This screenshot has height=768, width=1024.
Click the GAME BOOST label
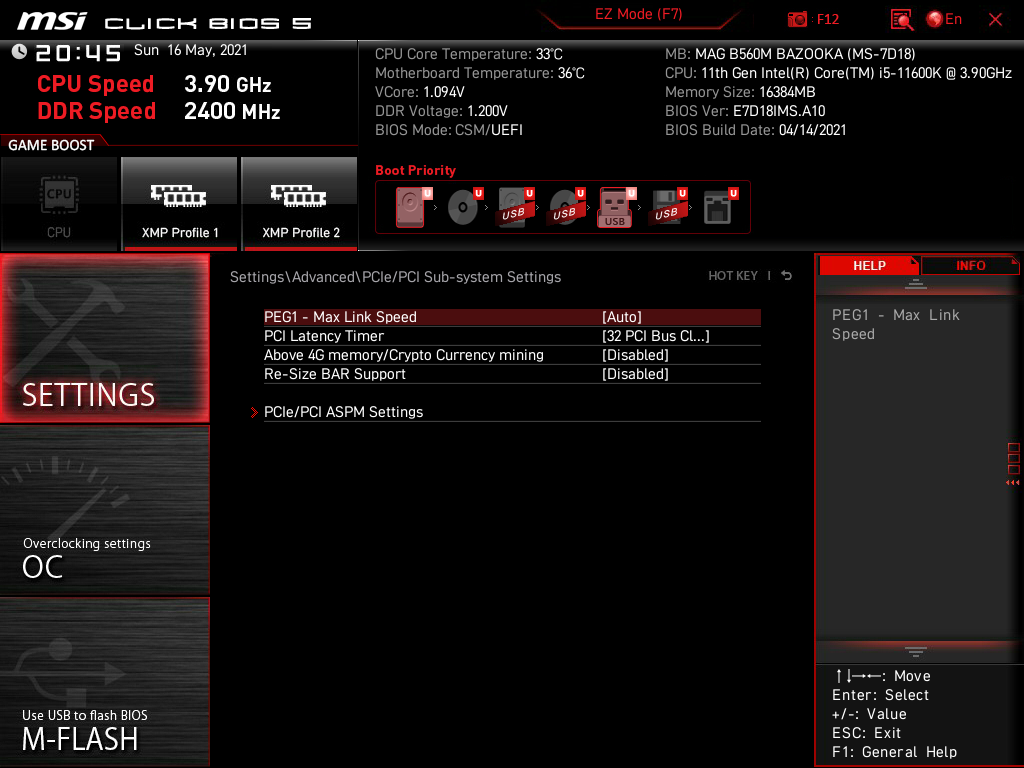(x=51, y=145)
